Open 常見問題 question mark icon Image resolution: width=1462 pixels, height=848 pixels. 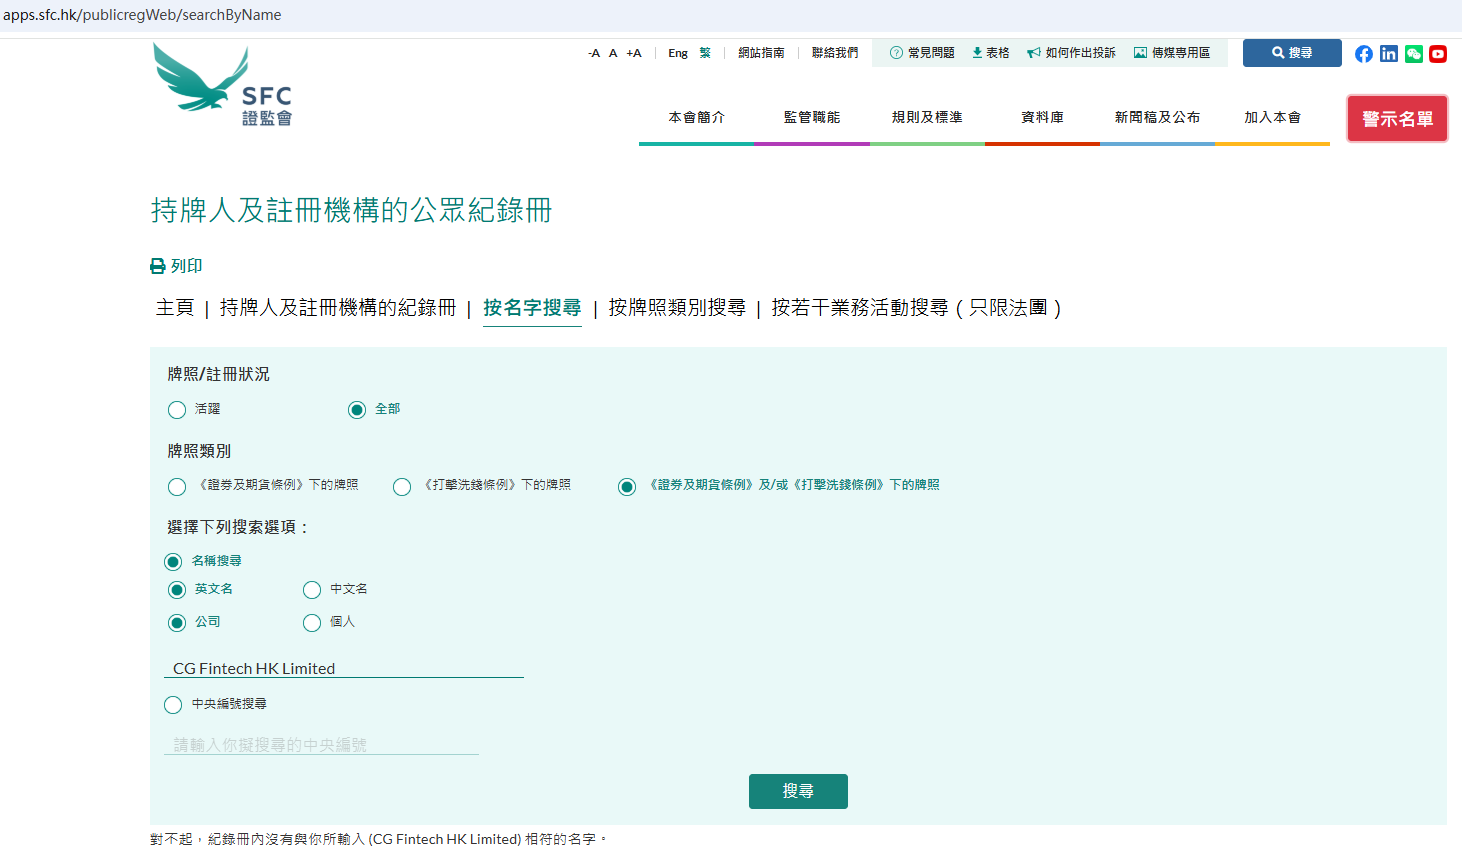(x=896, y=53)
